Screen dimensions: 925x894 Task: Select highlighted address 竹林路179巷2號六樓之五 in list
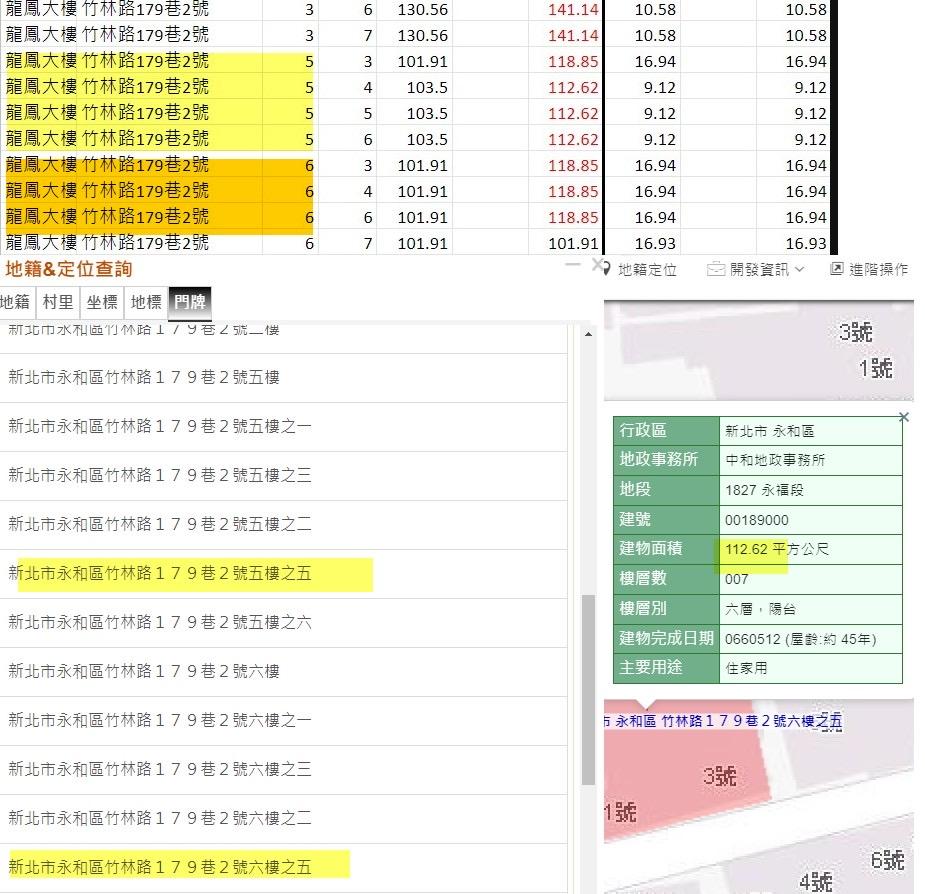click(x=160, y=866)
